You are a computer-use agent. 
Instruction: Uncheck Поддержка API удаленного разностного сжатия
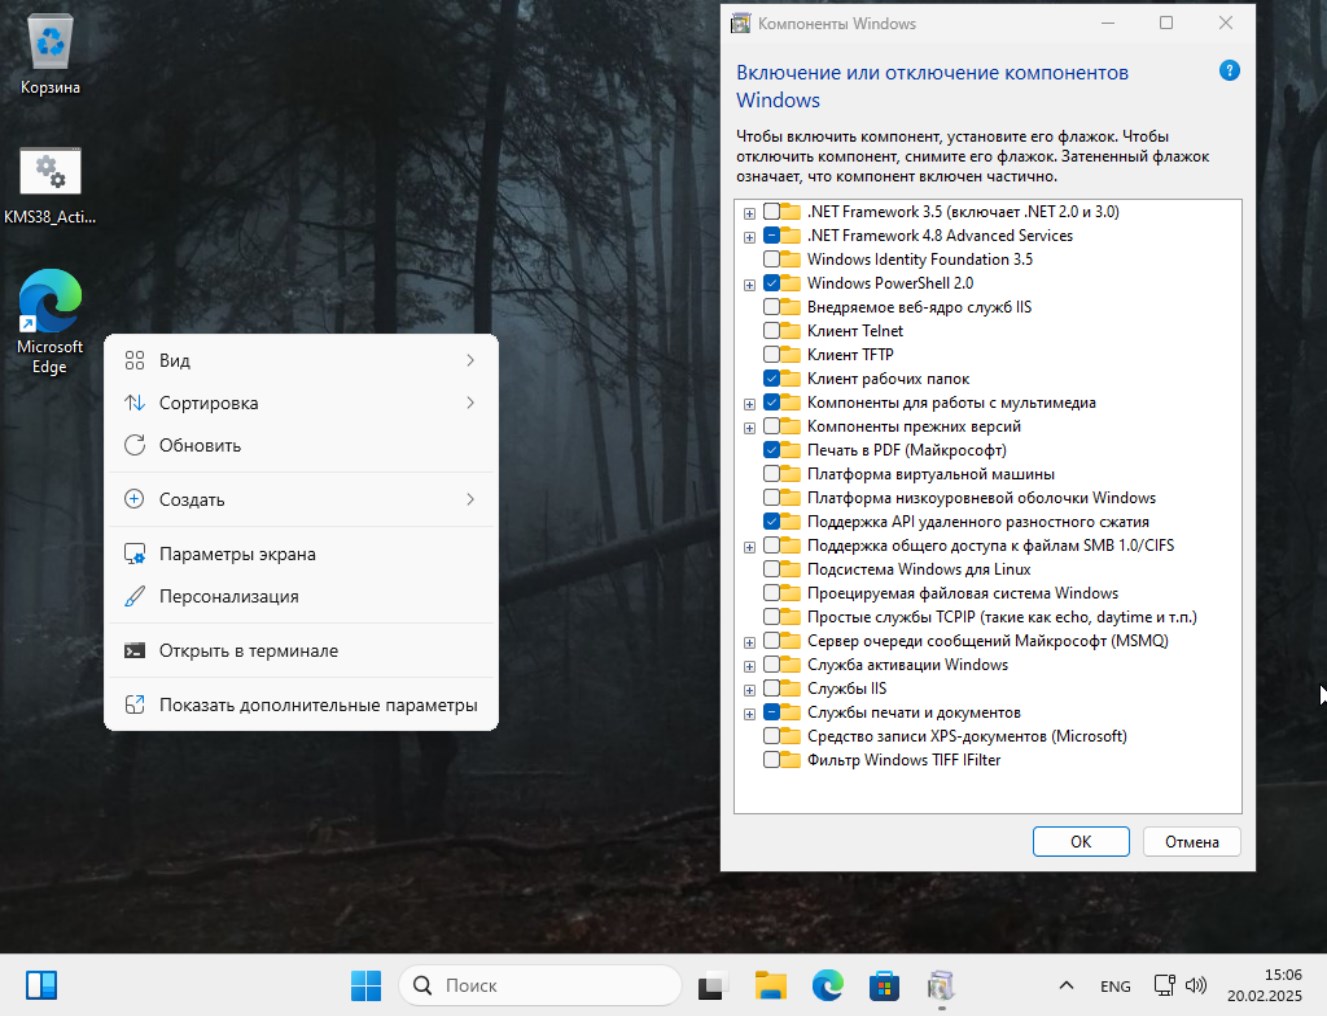click(x=771, y=521)
